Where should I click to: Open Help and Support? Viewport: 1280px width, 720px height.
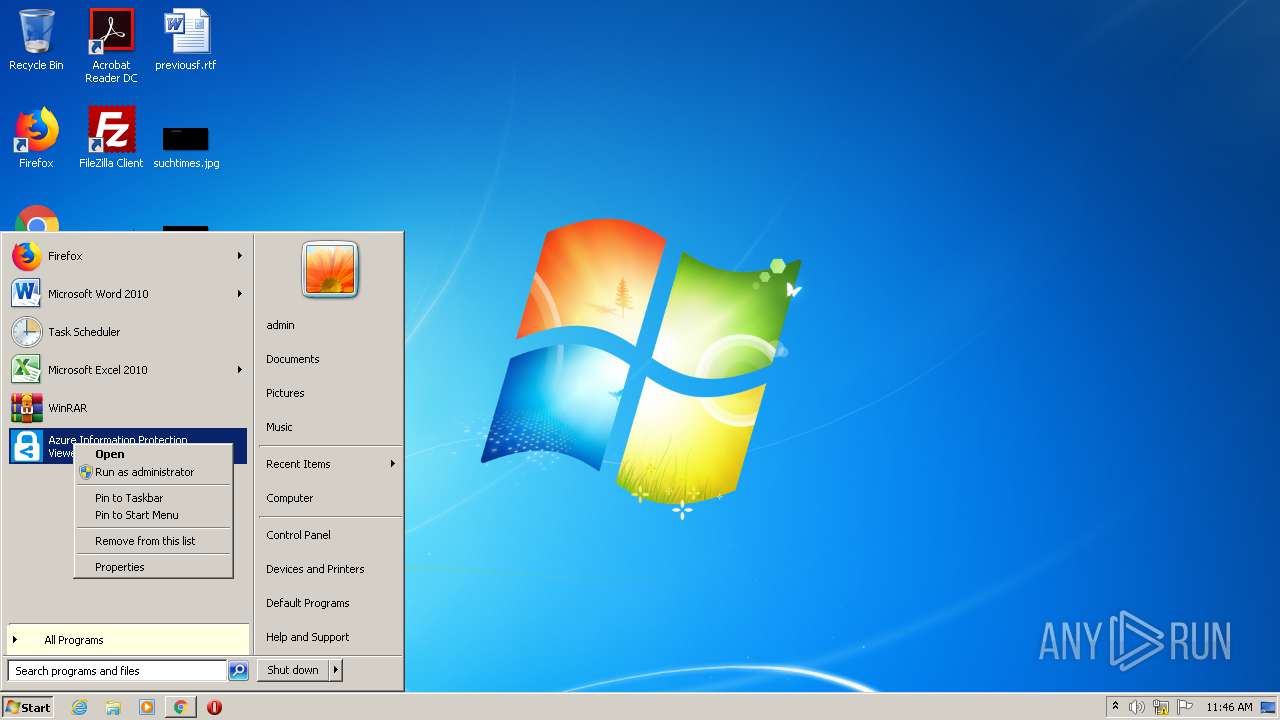coord(330,637)
